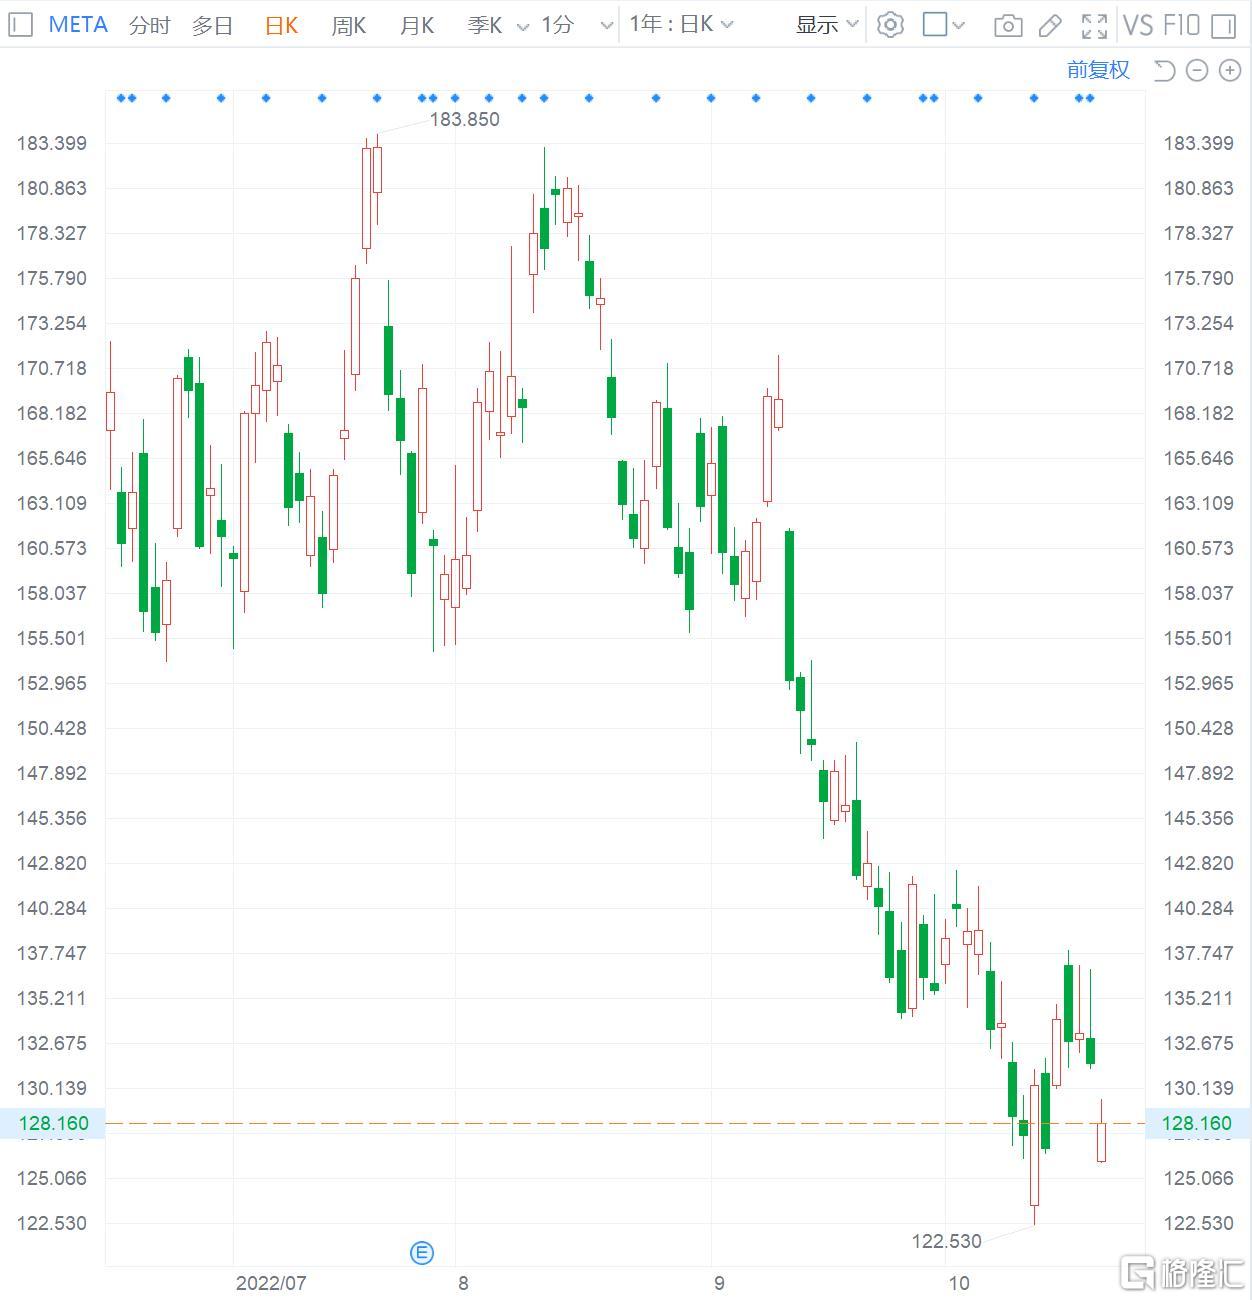The height and width of the screenshot is (1300, 1252).
Task: Open the F10 company info
Action: pos(1182,25)
